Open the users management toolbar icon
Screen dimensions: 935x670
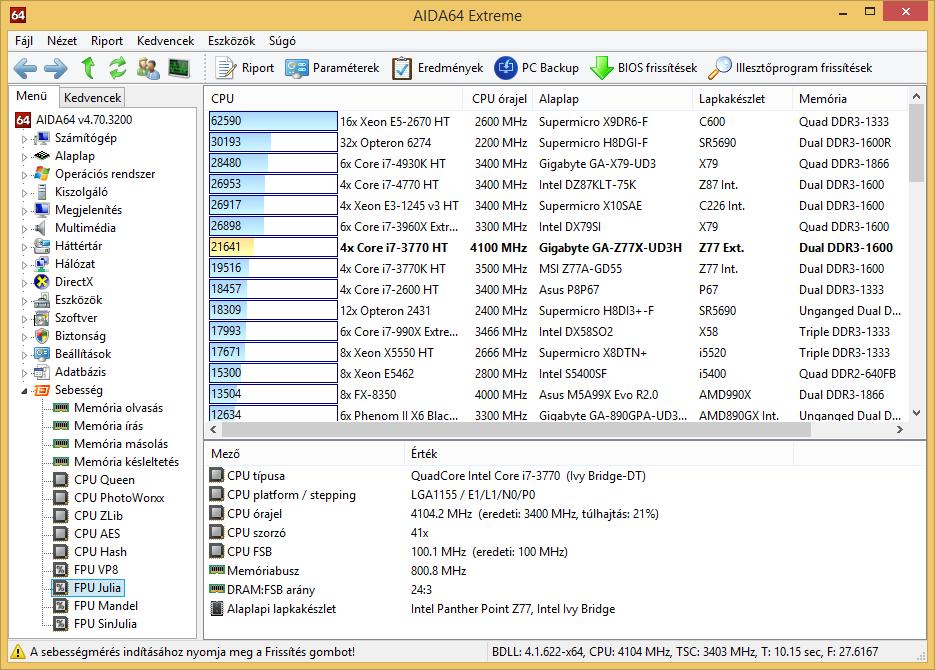point(148,68)
